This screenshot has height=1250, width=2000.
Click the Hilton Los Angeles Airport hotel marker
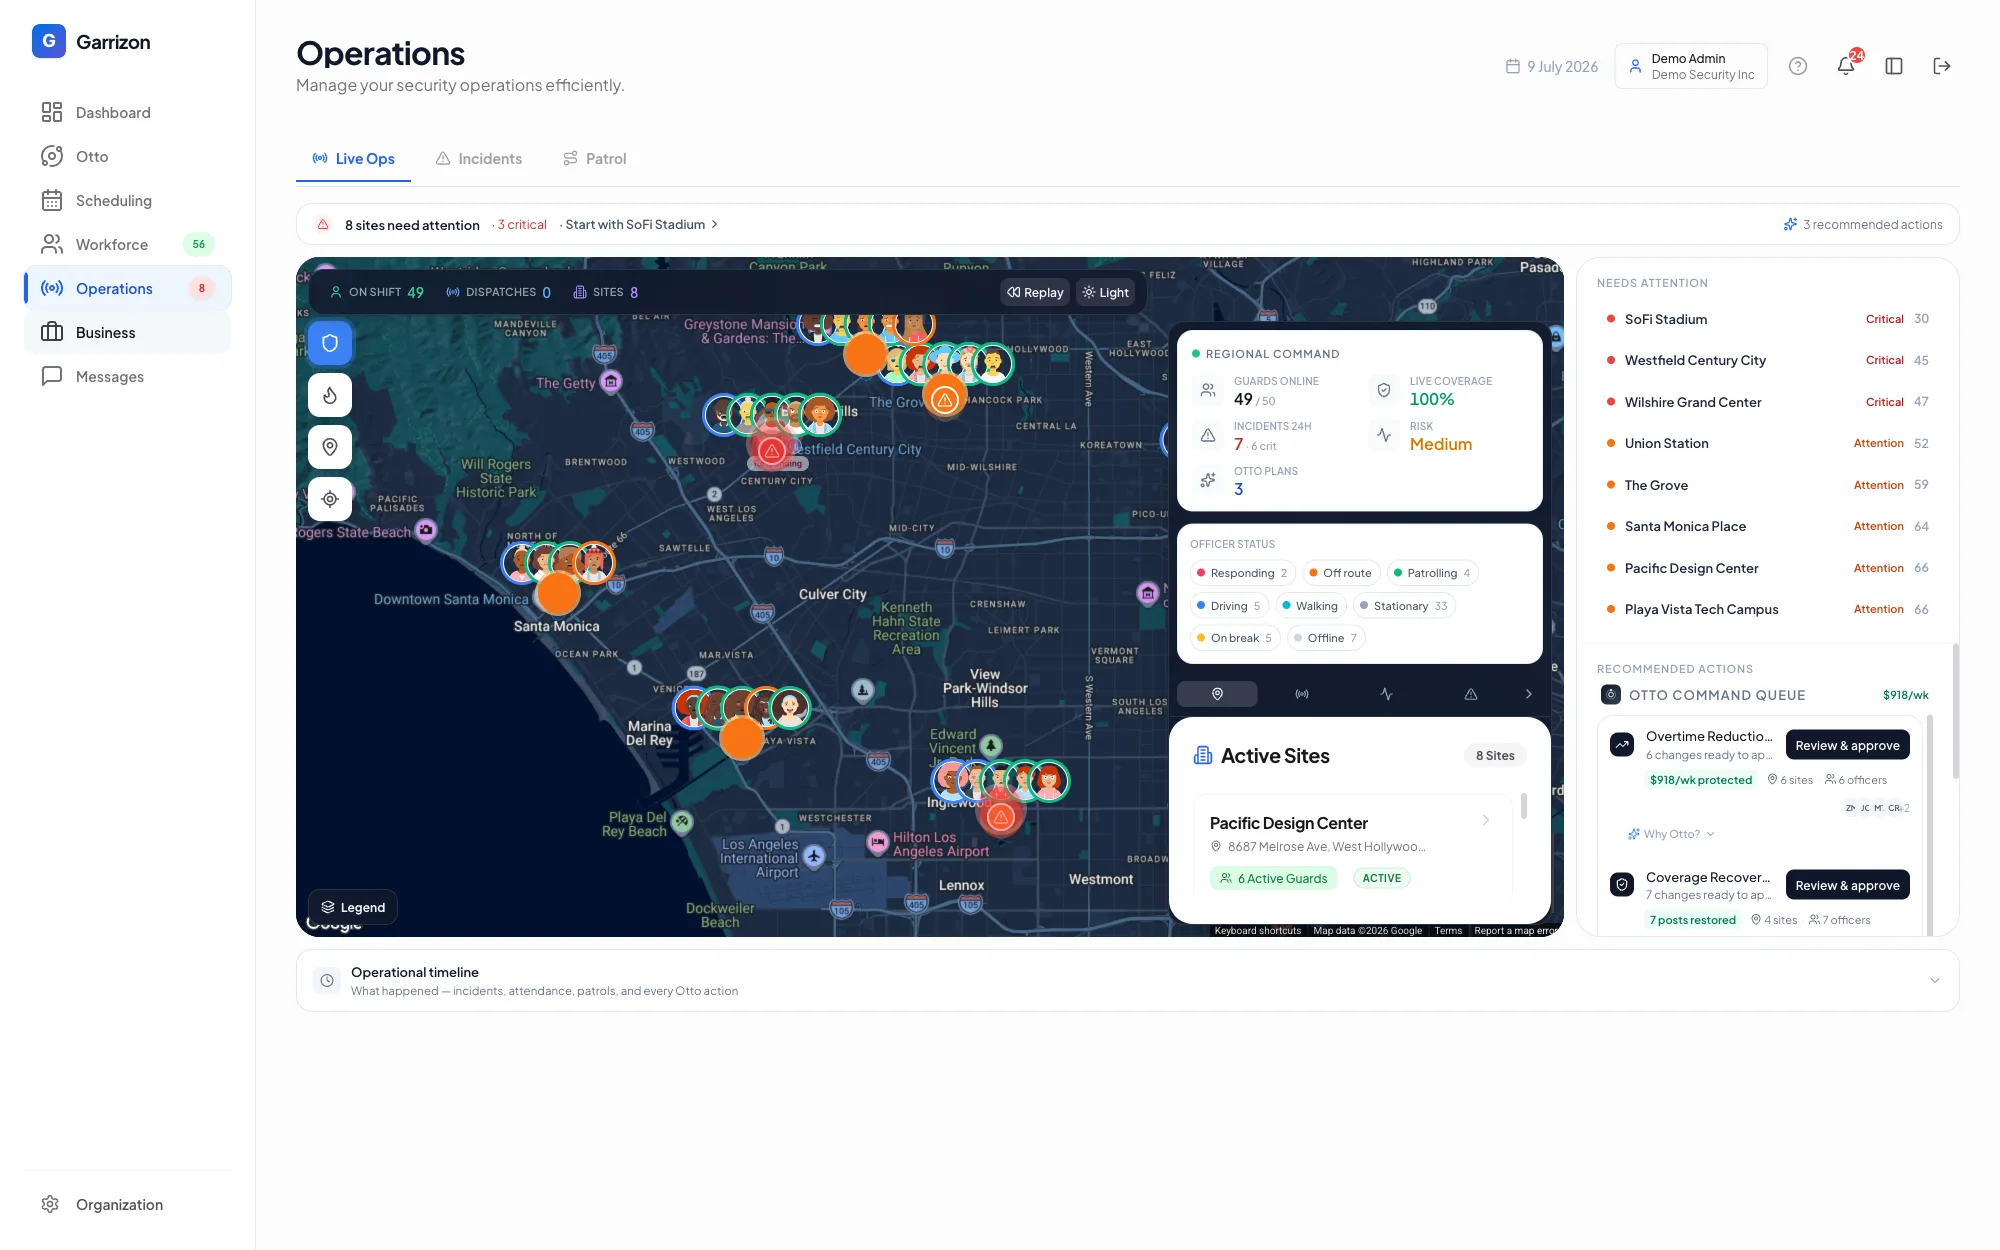click(x=878, y=842)
